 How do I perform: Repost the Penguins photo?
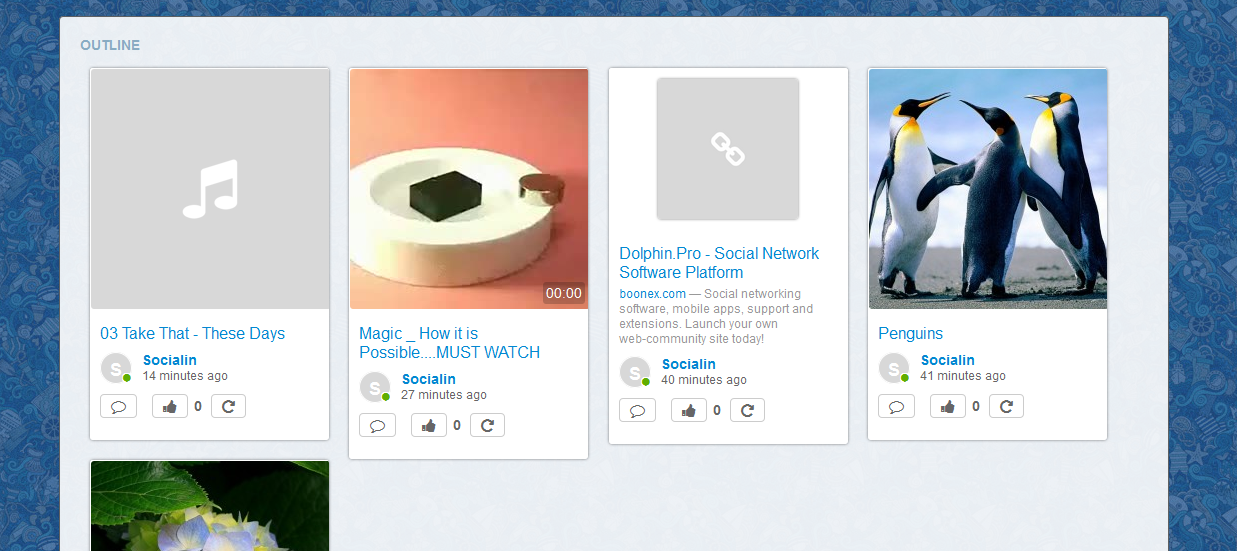1006,406
